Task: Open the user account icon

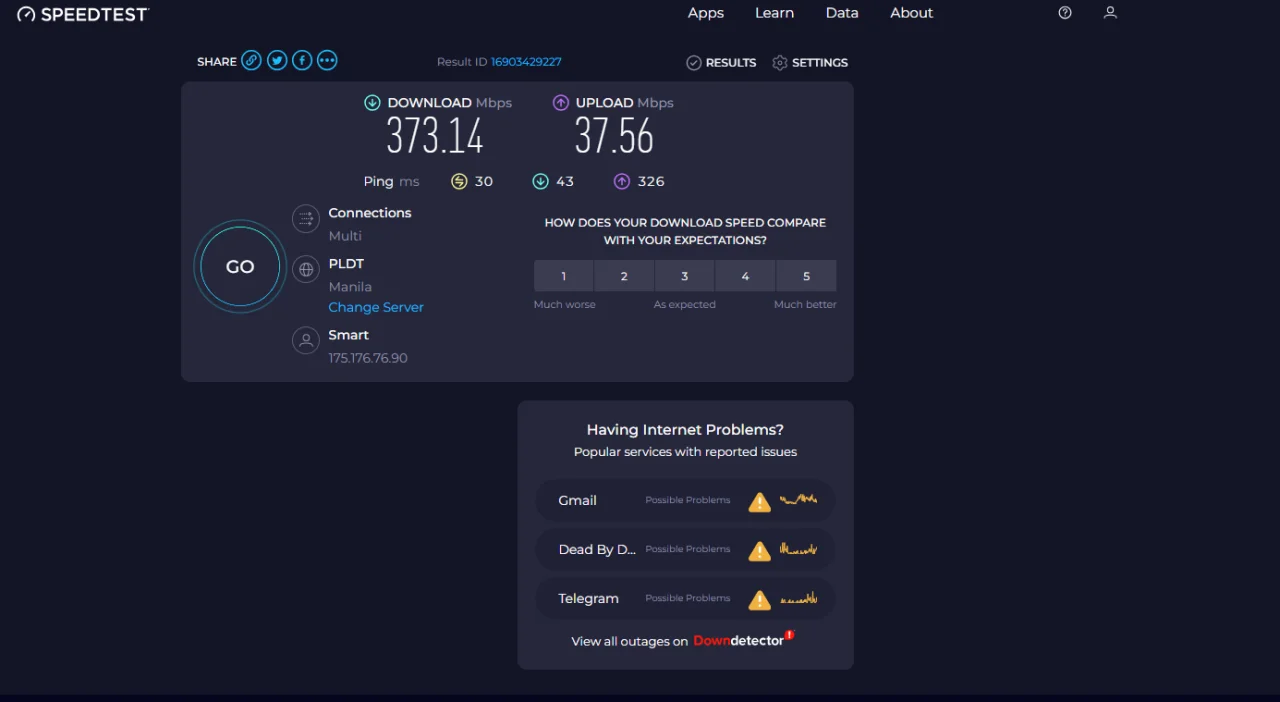Action: click(x=1110, y=13)
